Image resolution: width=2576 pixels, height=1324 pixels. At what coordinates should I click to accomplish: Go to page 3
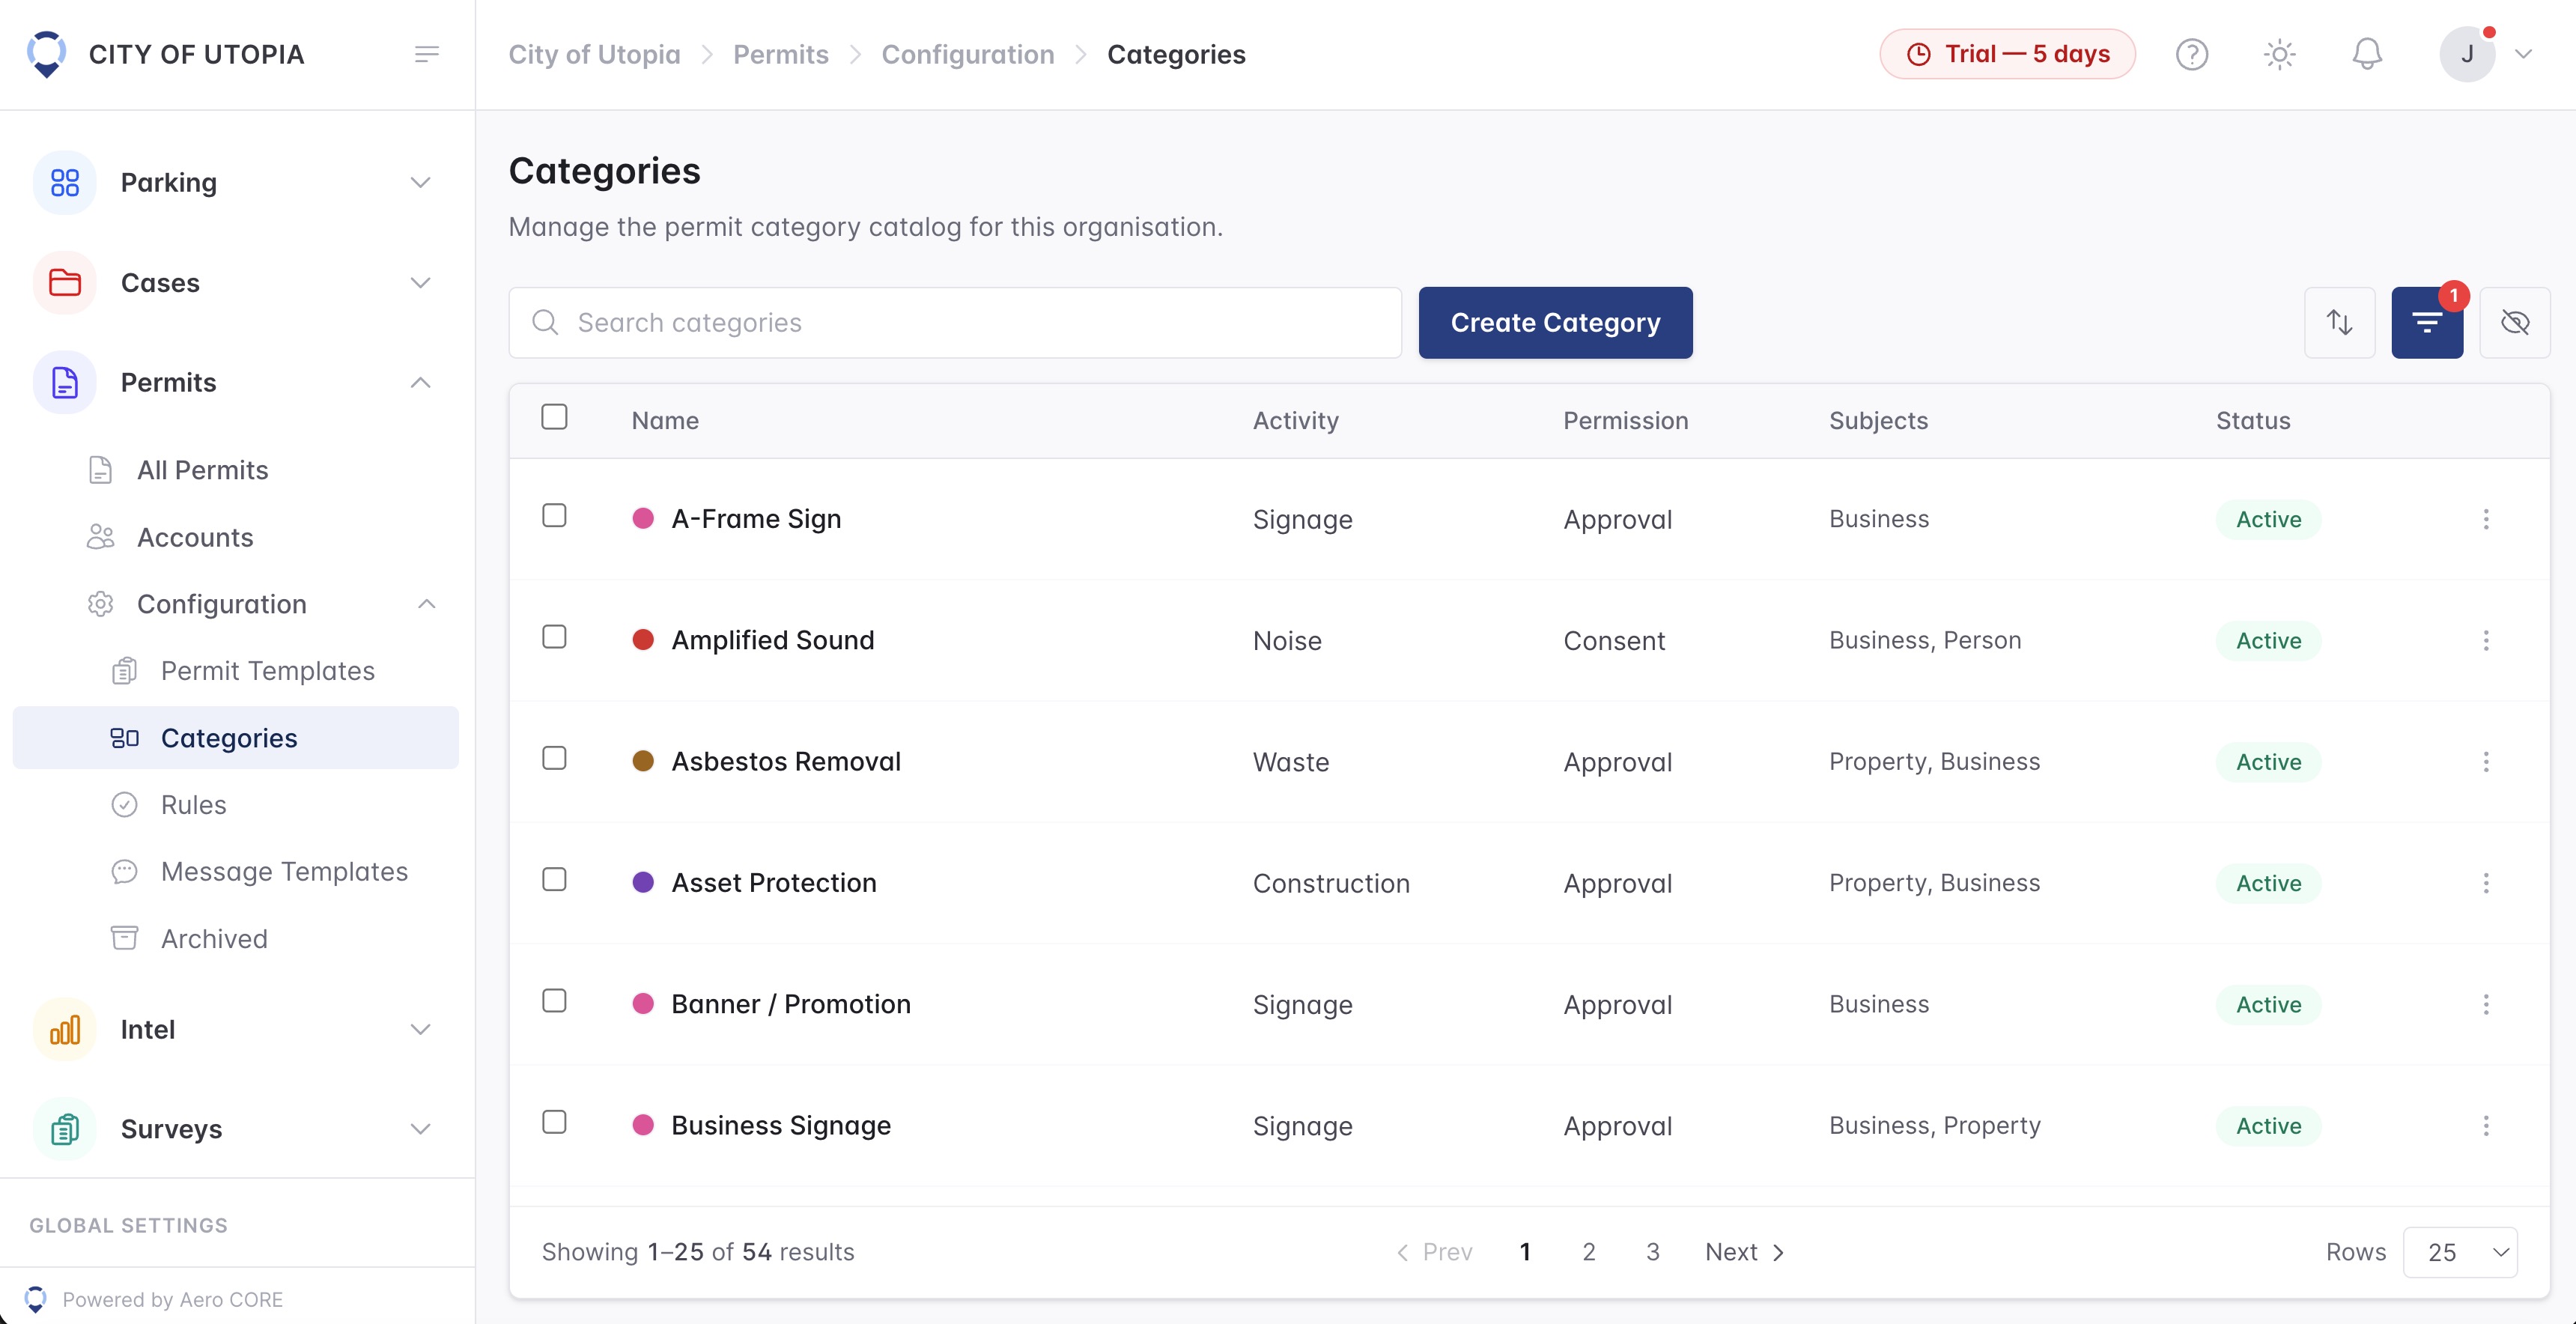tap(1653, 1253)
